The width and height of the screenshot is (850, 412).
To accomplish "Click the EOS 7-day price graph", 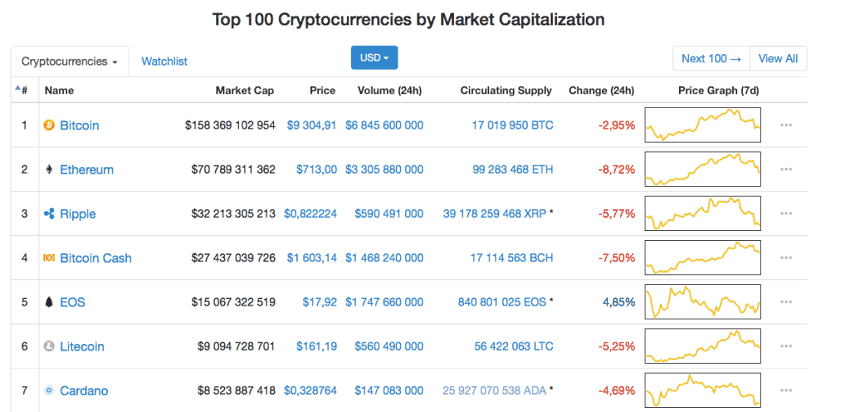I will tap(703, 302).
